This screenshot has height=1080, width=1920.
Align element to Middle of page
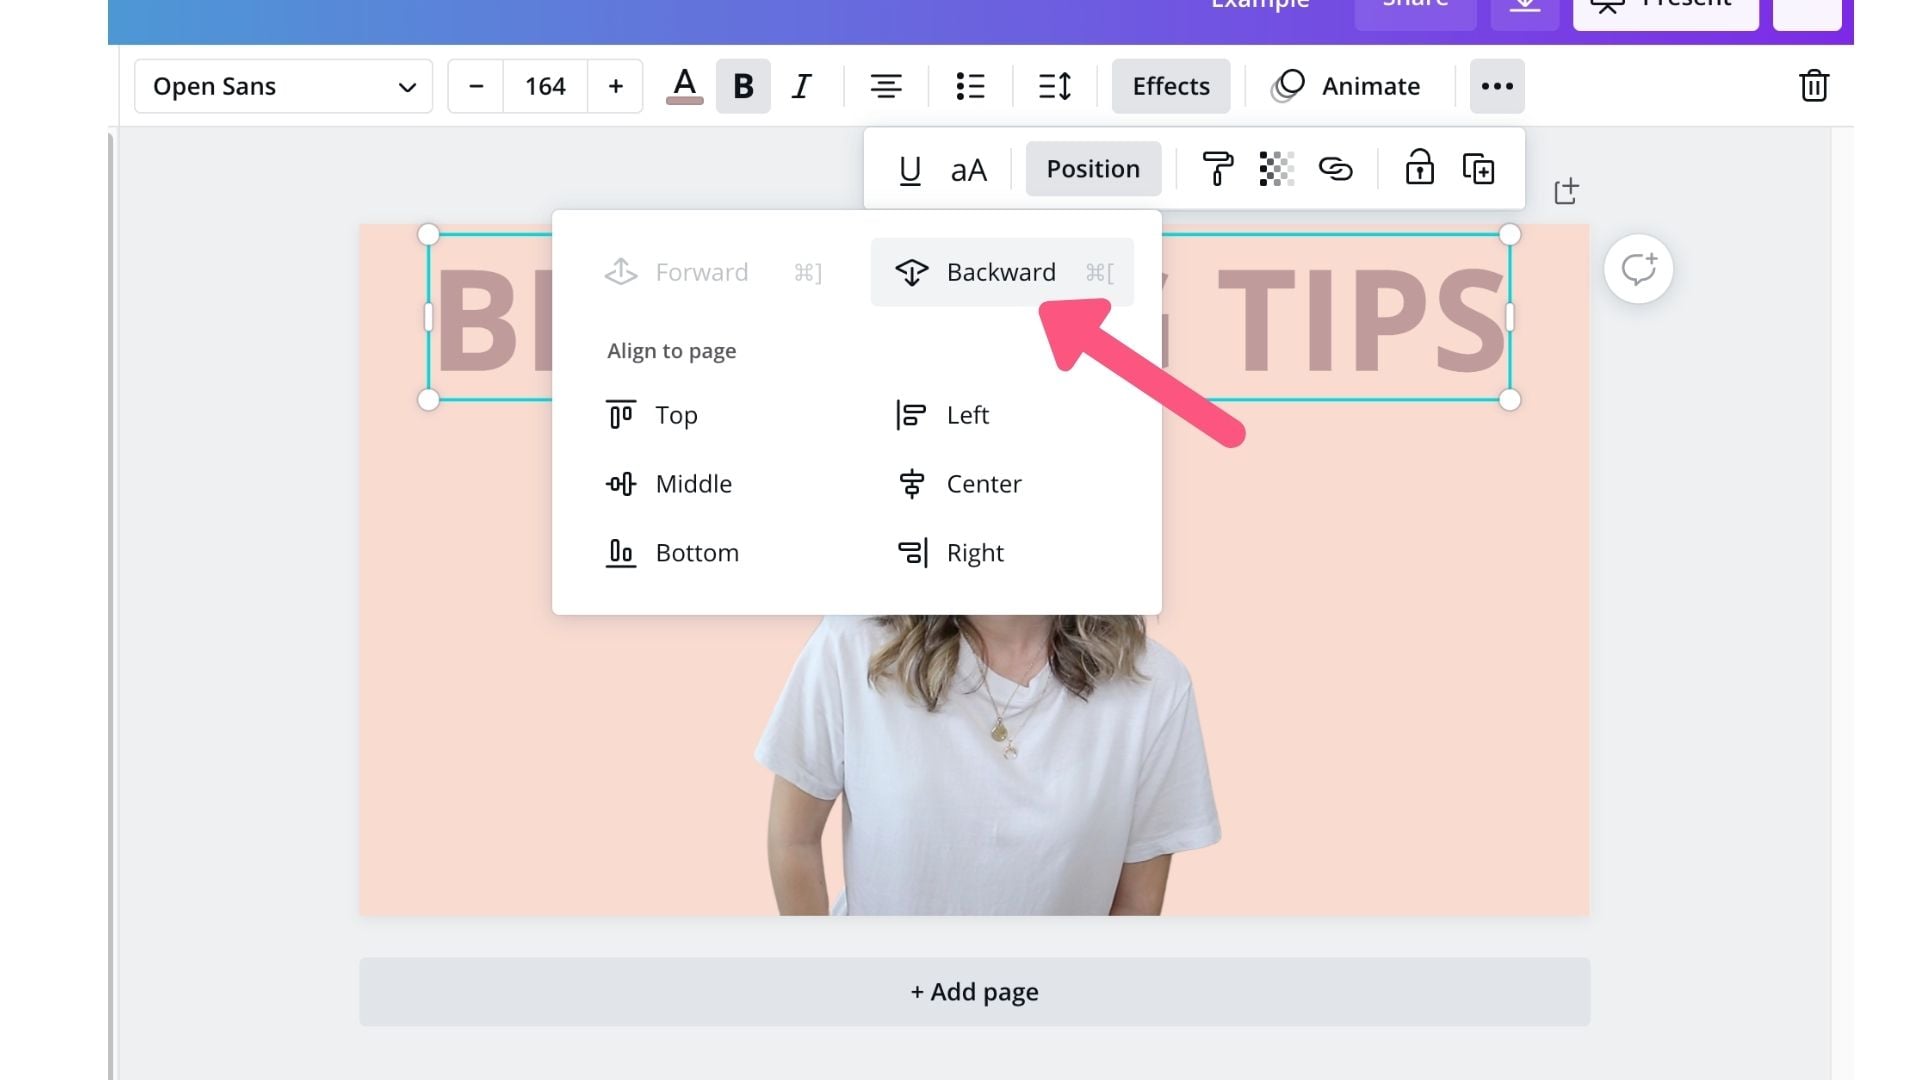pos(669,484)
